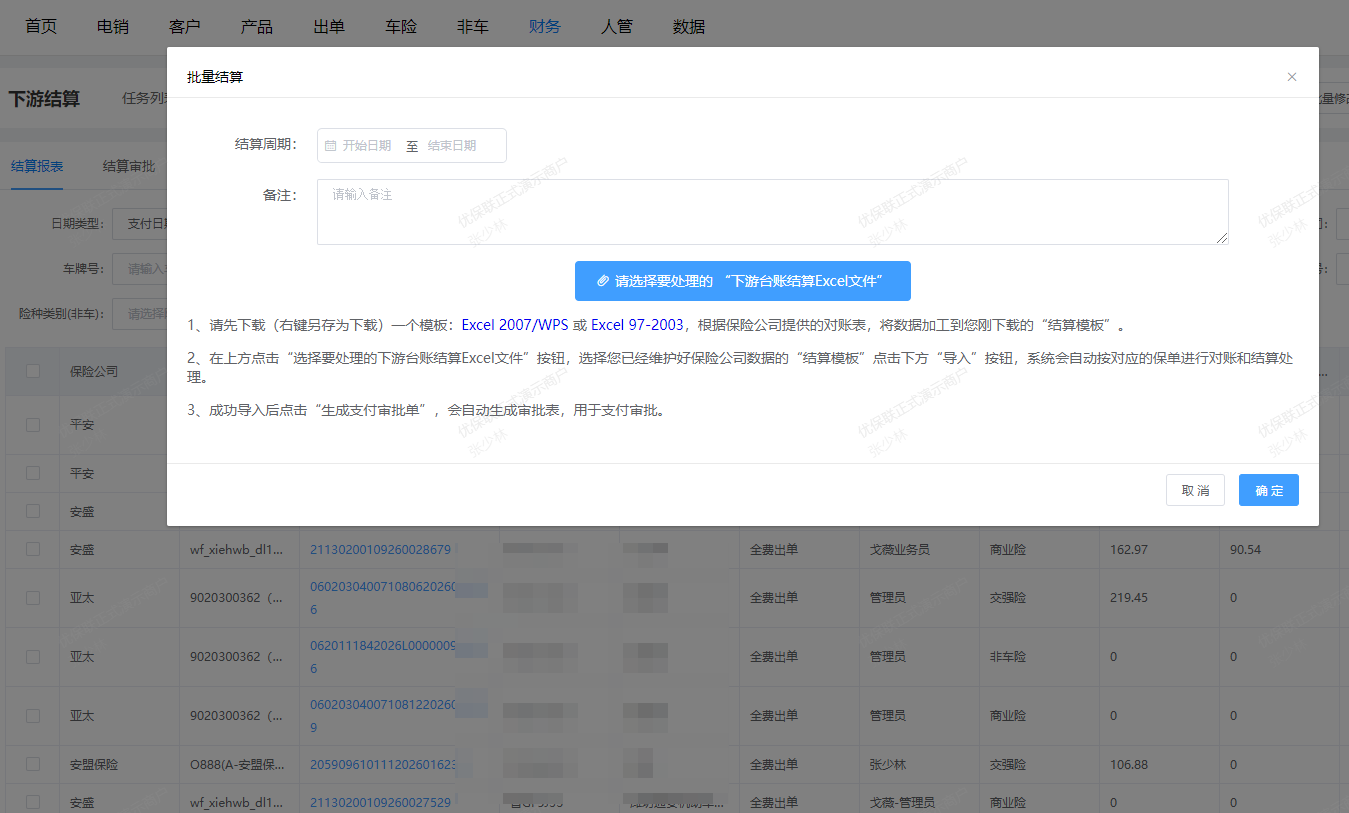
Task: Open the 人管 top menu
Action: point(617,27)
